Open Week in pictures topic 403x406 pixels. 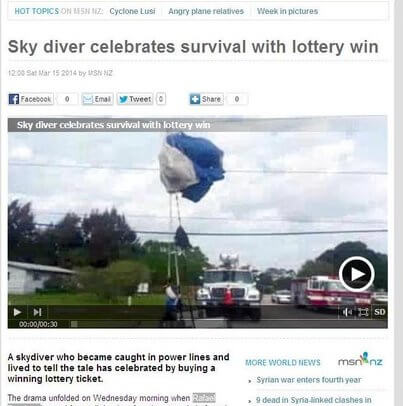click(x=287, y=11)
